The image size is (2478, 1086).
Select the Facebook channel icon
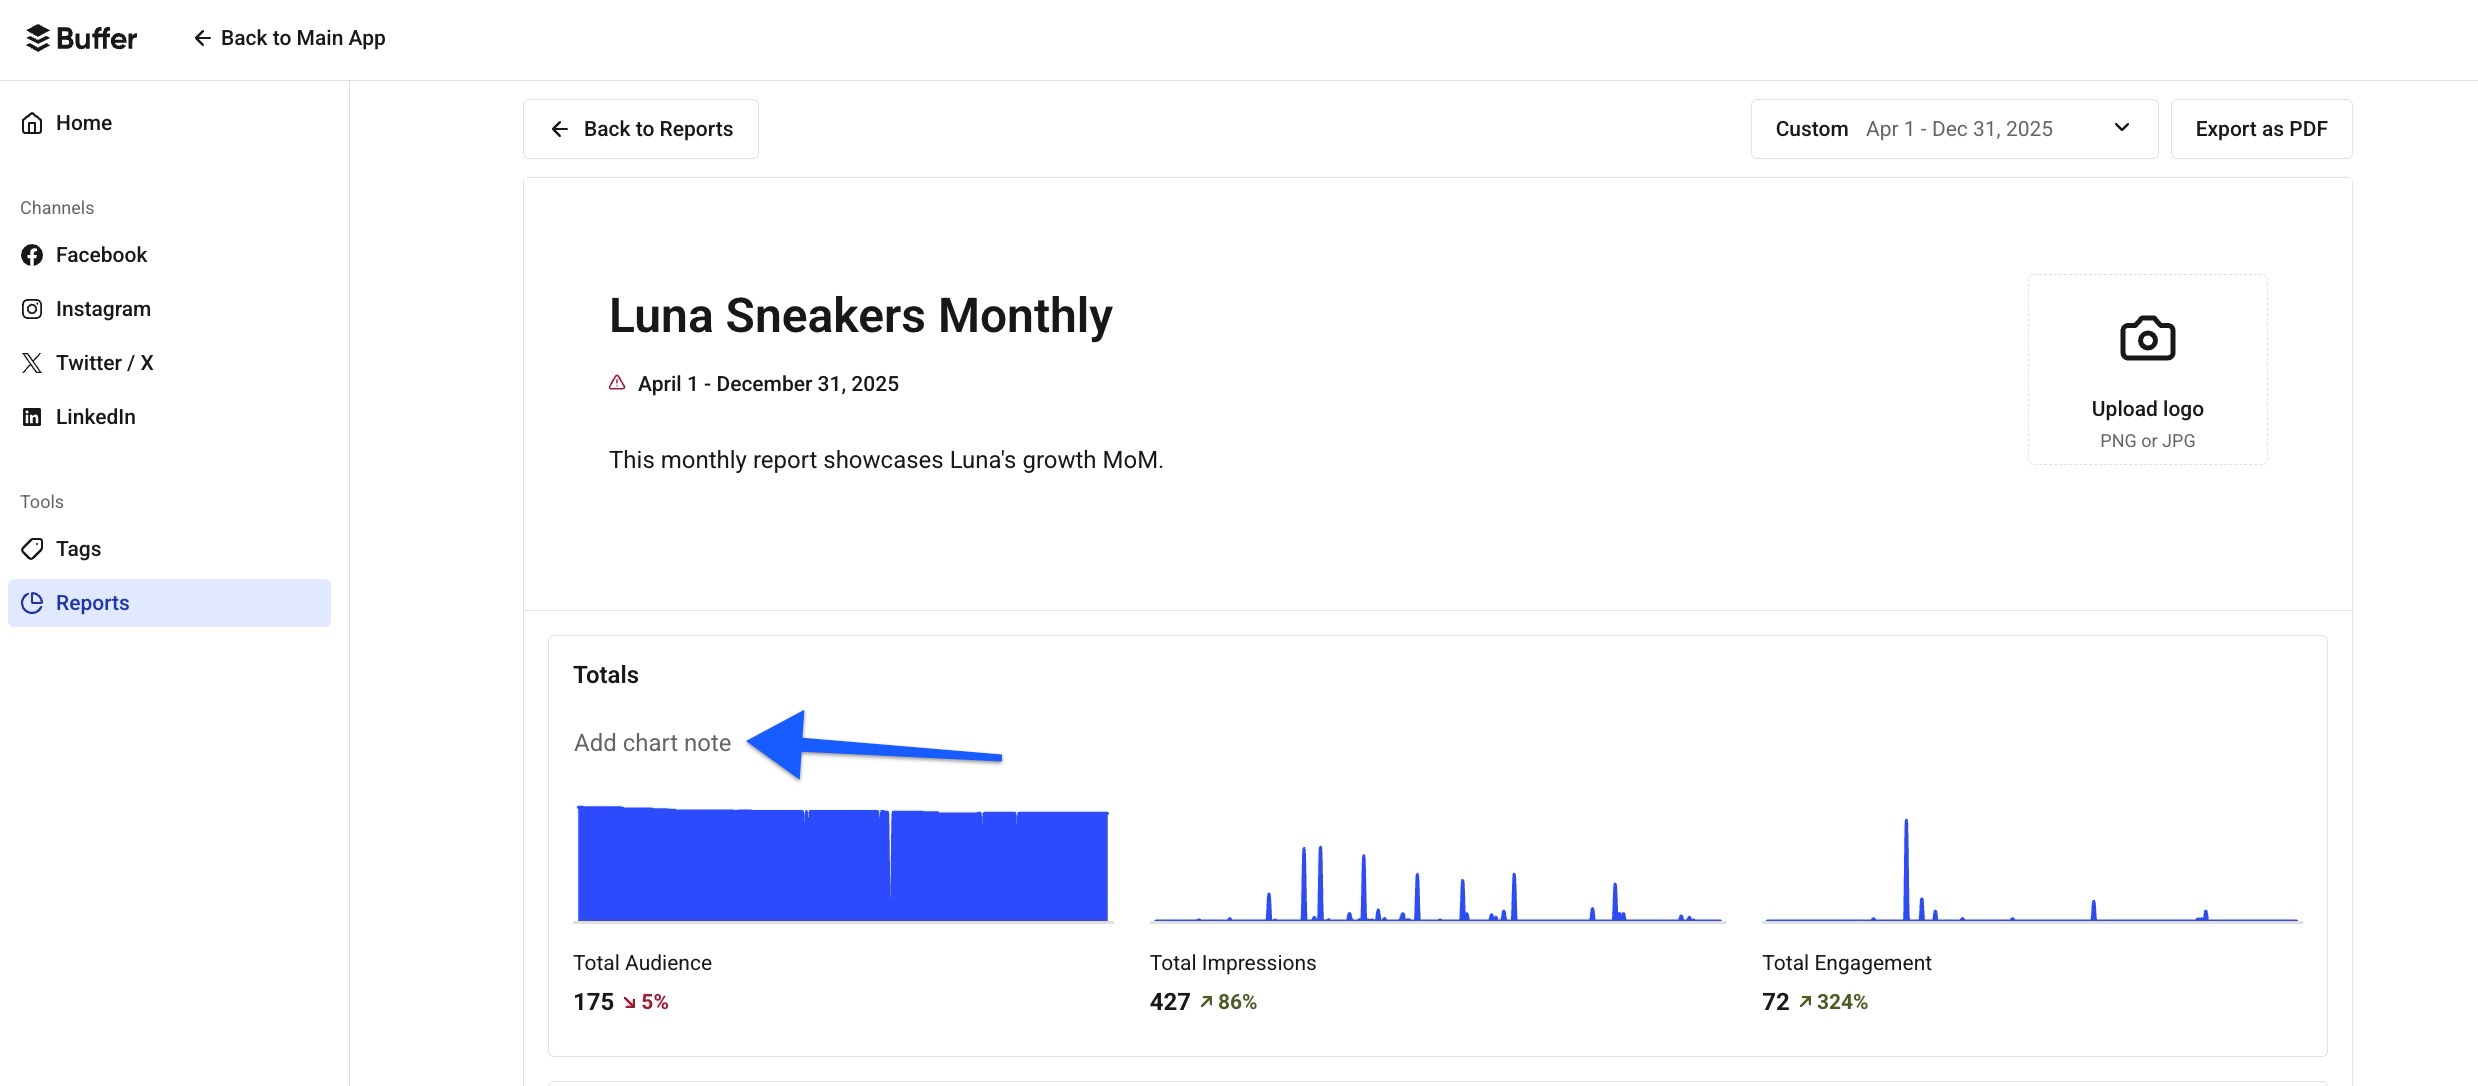[x=31, y=254]
